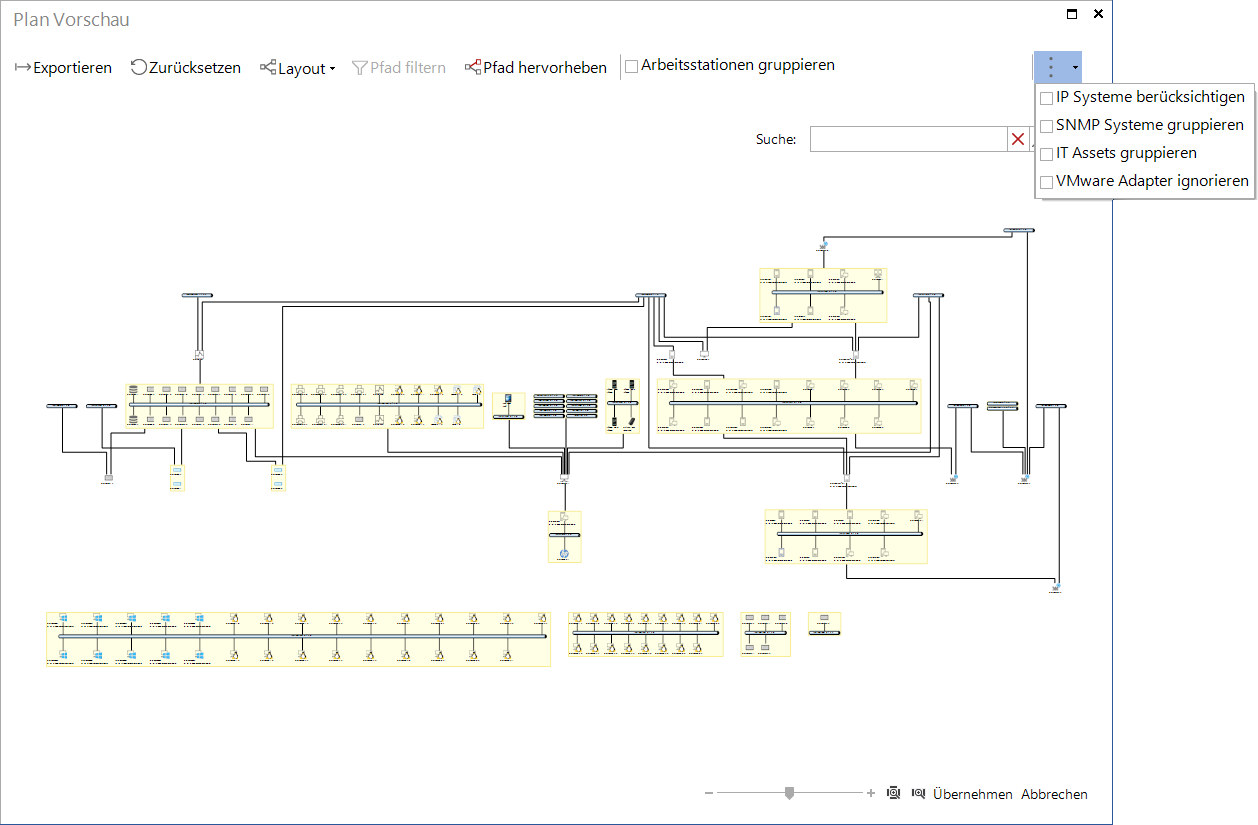Tick SNMP Systeme gruppieren checkbox
Screen dimensions: 1258x825
click(1046, 126)
